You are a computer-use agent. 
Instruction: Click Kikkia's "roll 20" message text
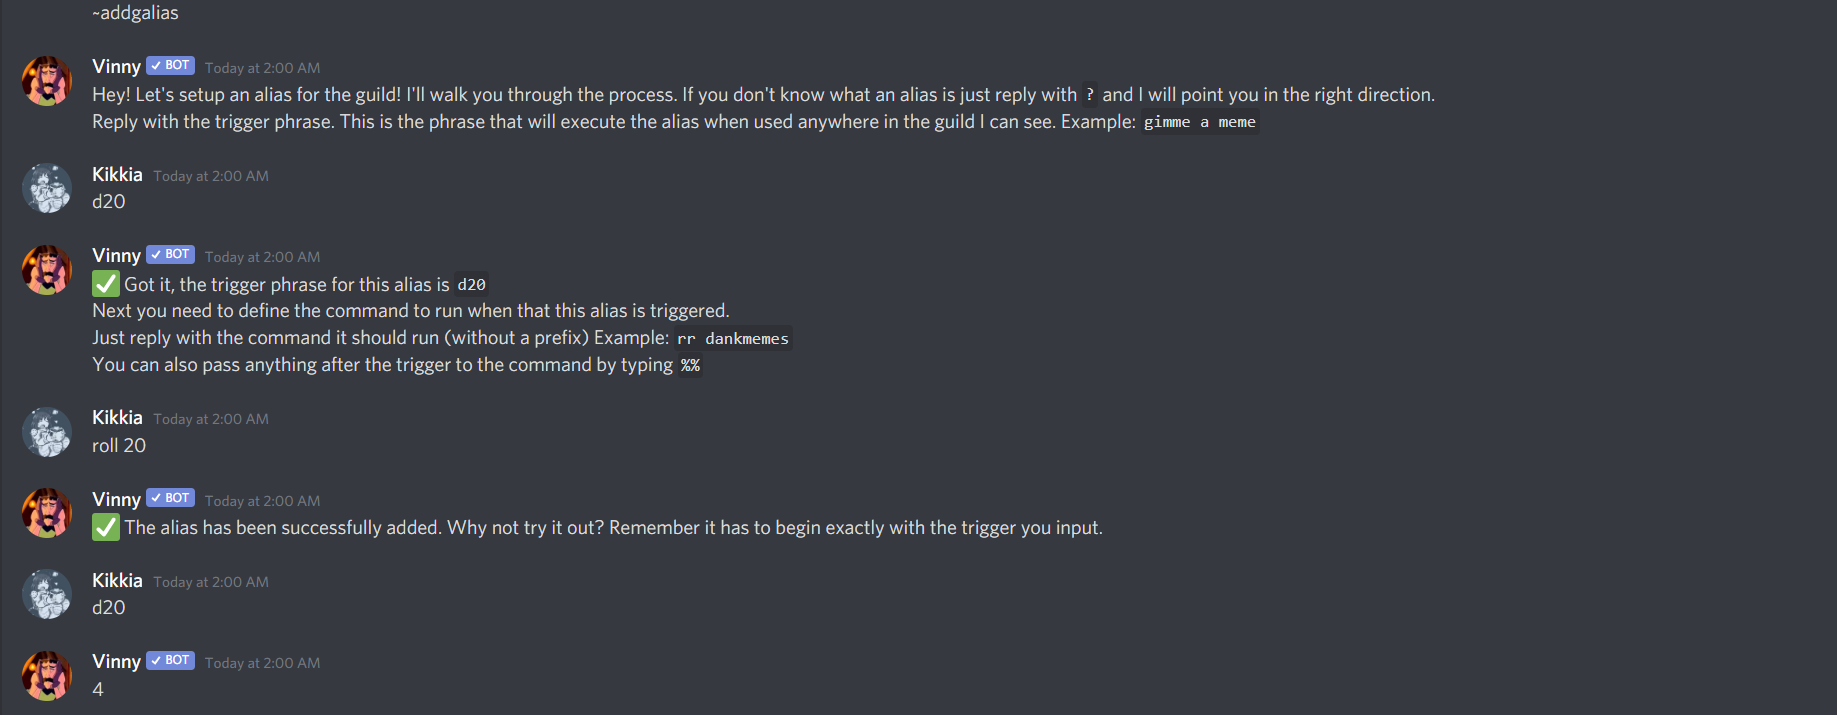[119, 446]
